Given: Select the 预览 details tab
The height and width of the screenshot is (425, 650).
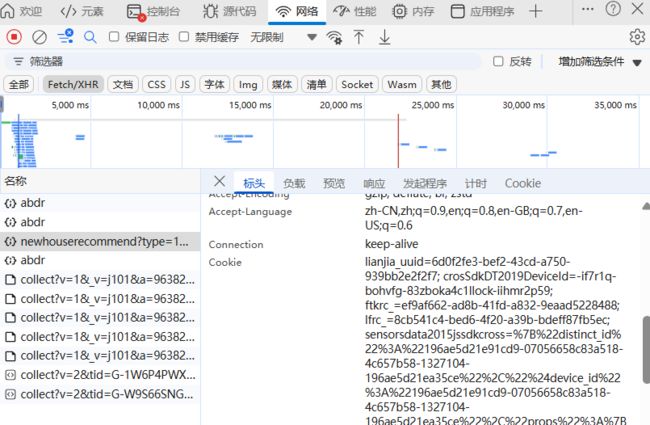Looking at the screenshot, I should tap(334, 183).
